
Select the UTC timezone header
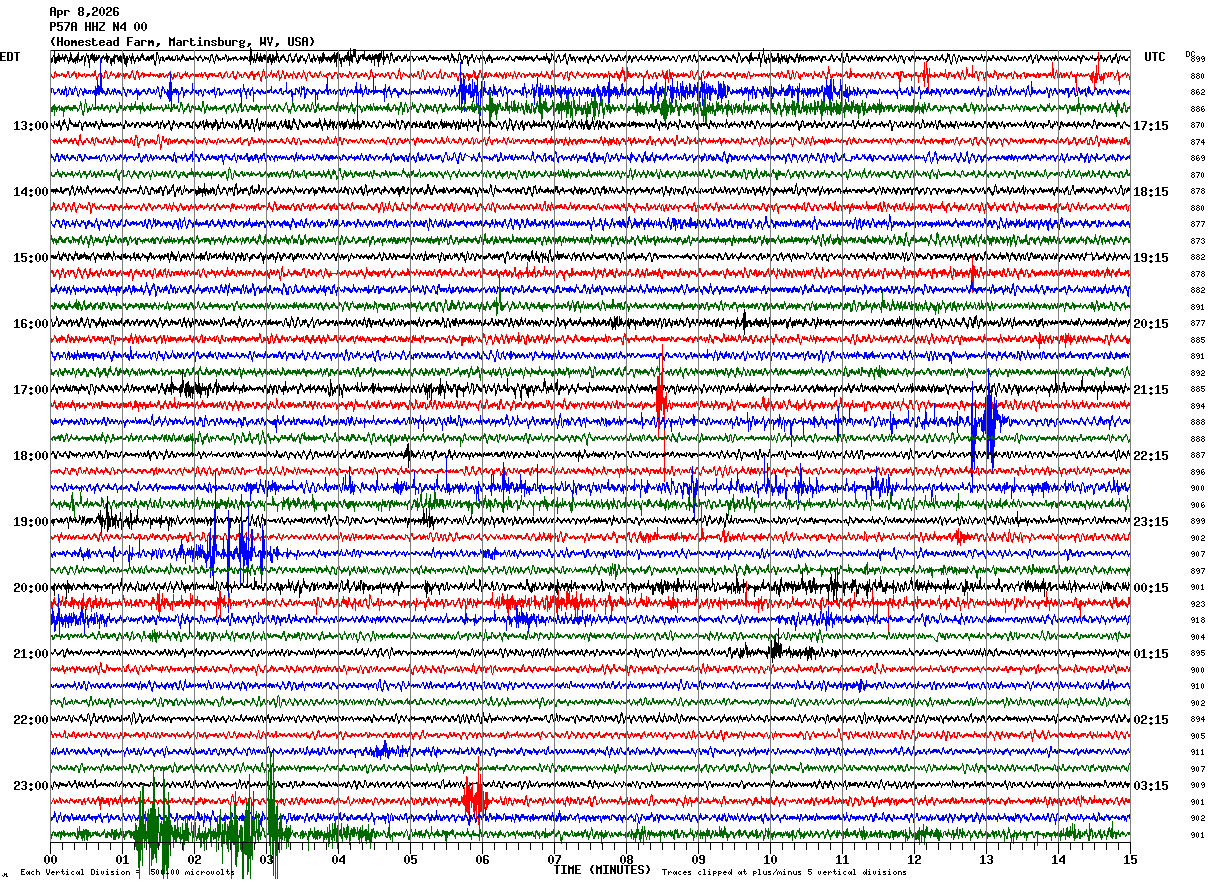[1155, 57]
